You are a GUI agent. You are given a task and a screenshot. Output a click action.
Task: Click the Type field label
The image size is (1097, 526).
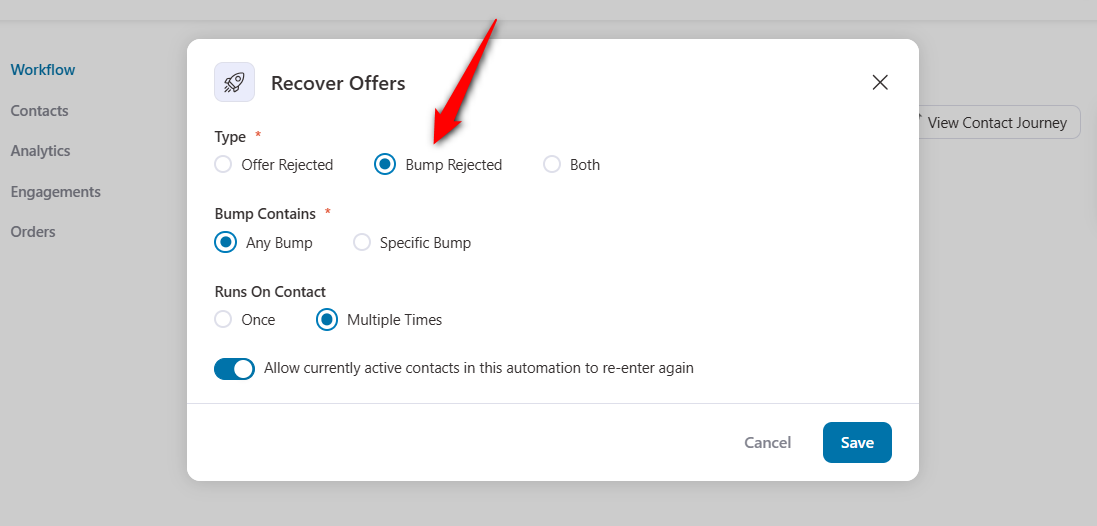[230, 136]
